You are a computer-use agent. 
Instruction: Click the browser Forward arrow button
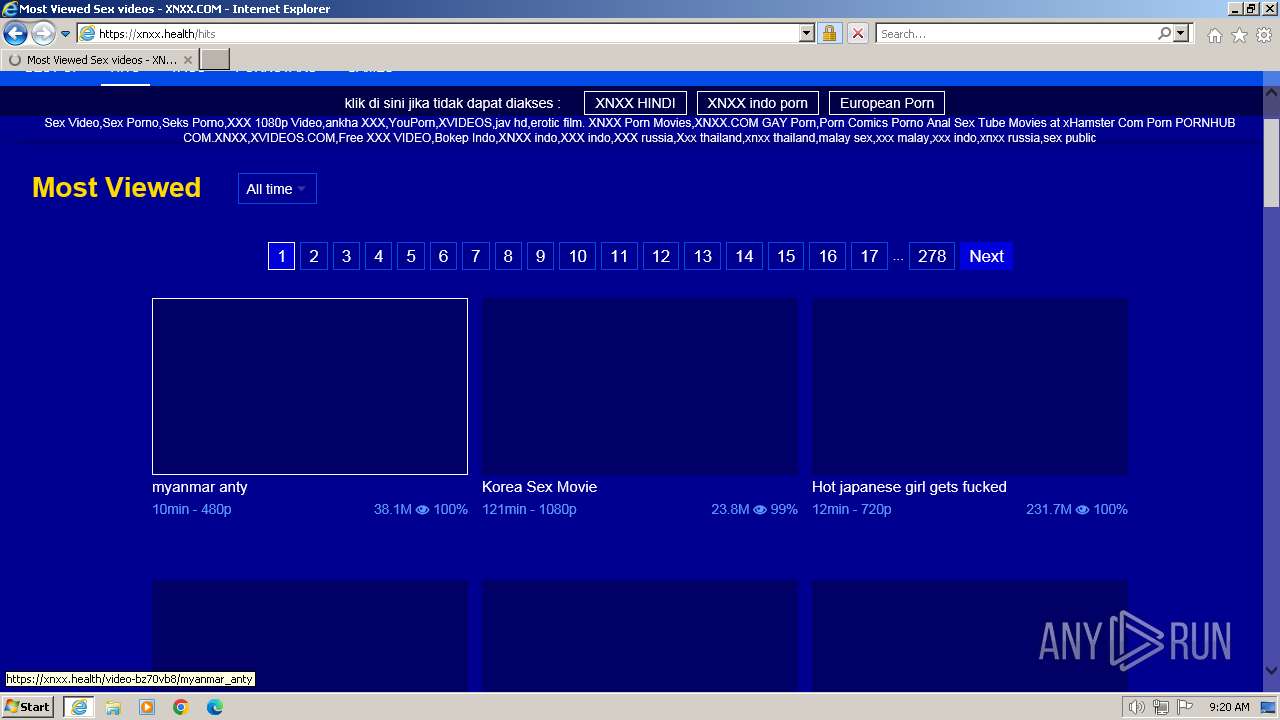pos(43,34)
